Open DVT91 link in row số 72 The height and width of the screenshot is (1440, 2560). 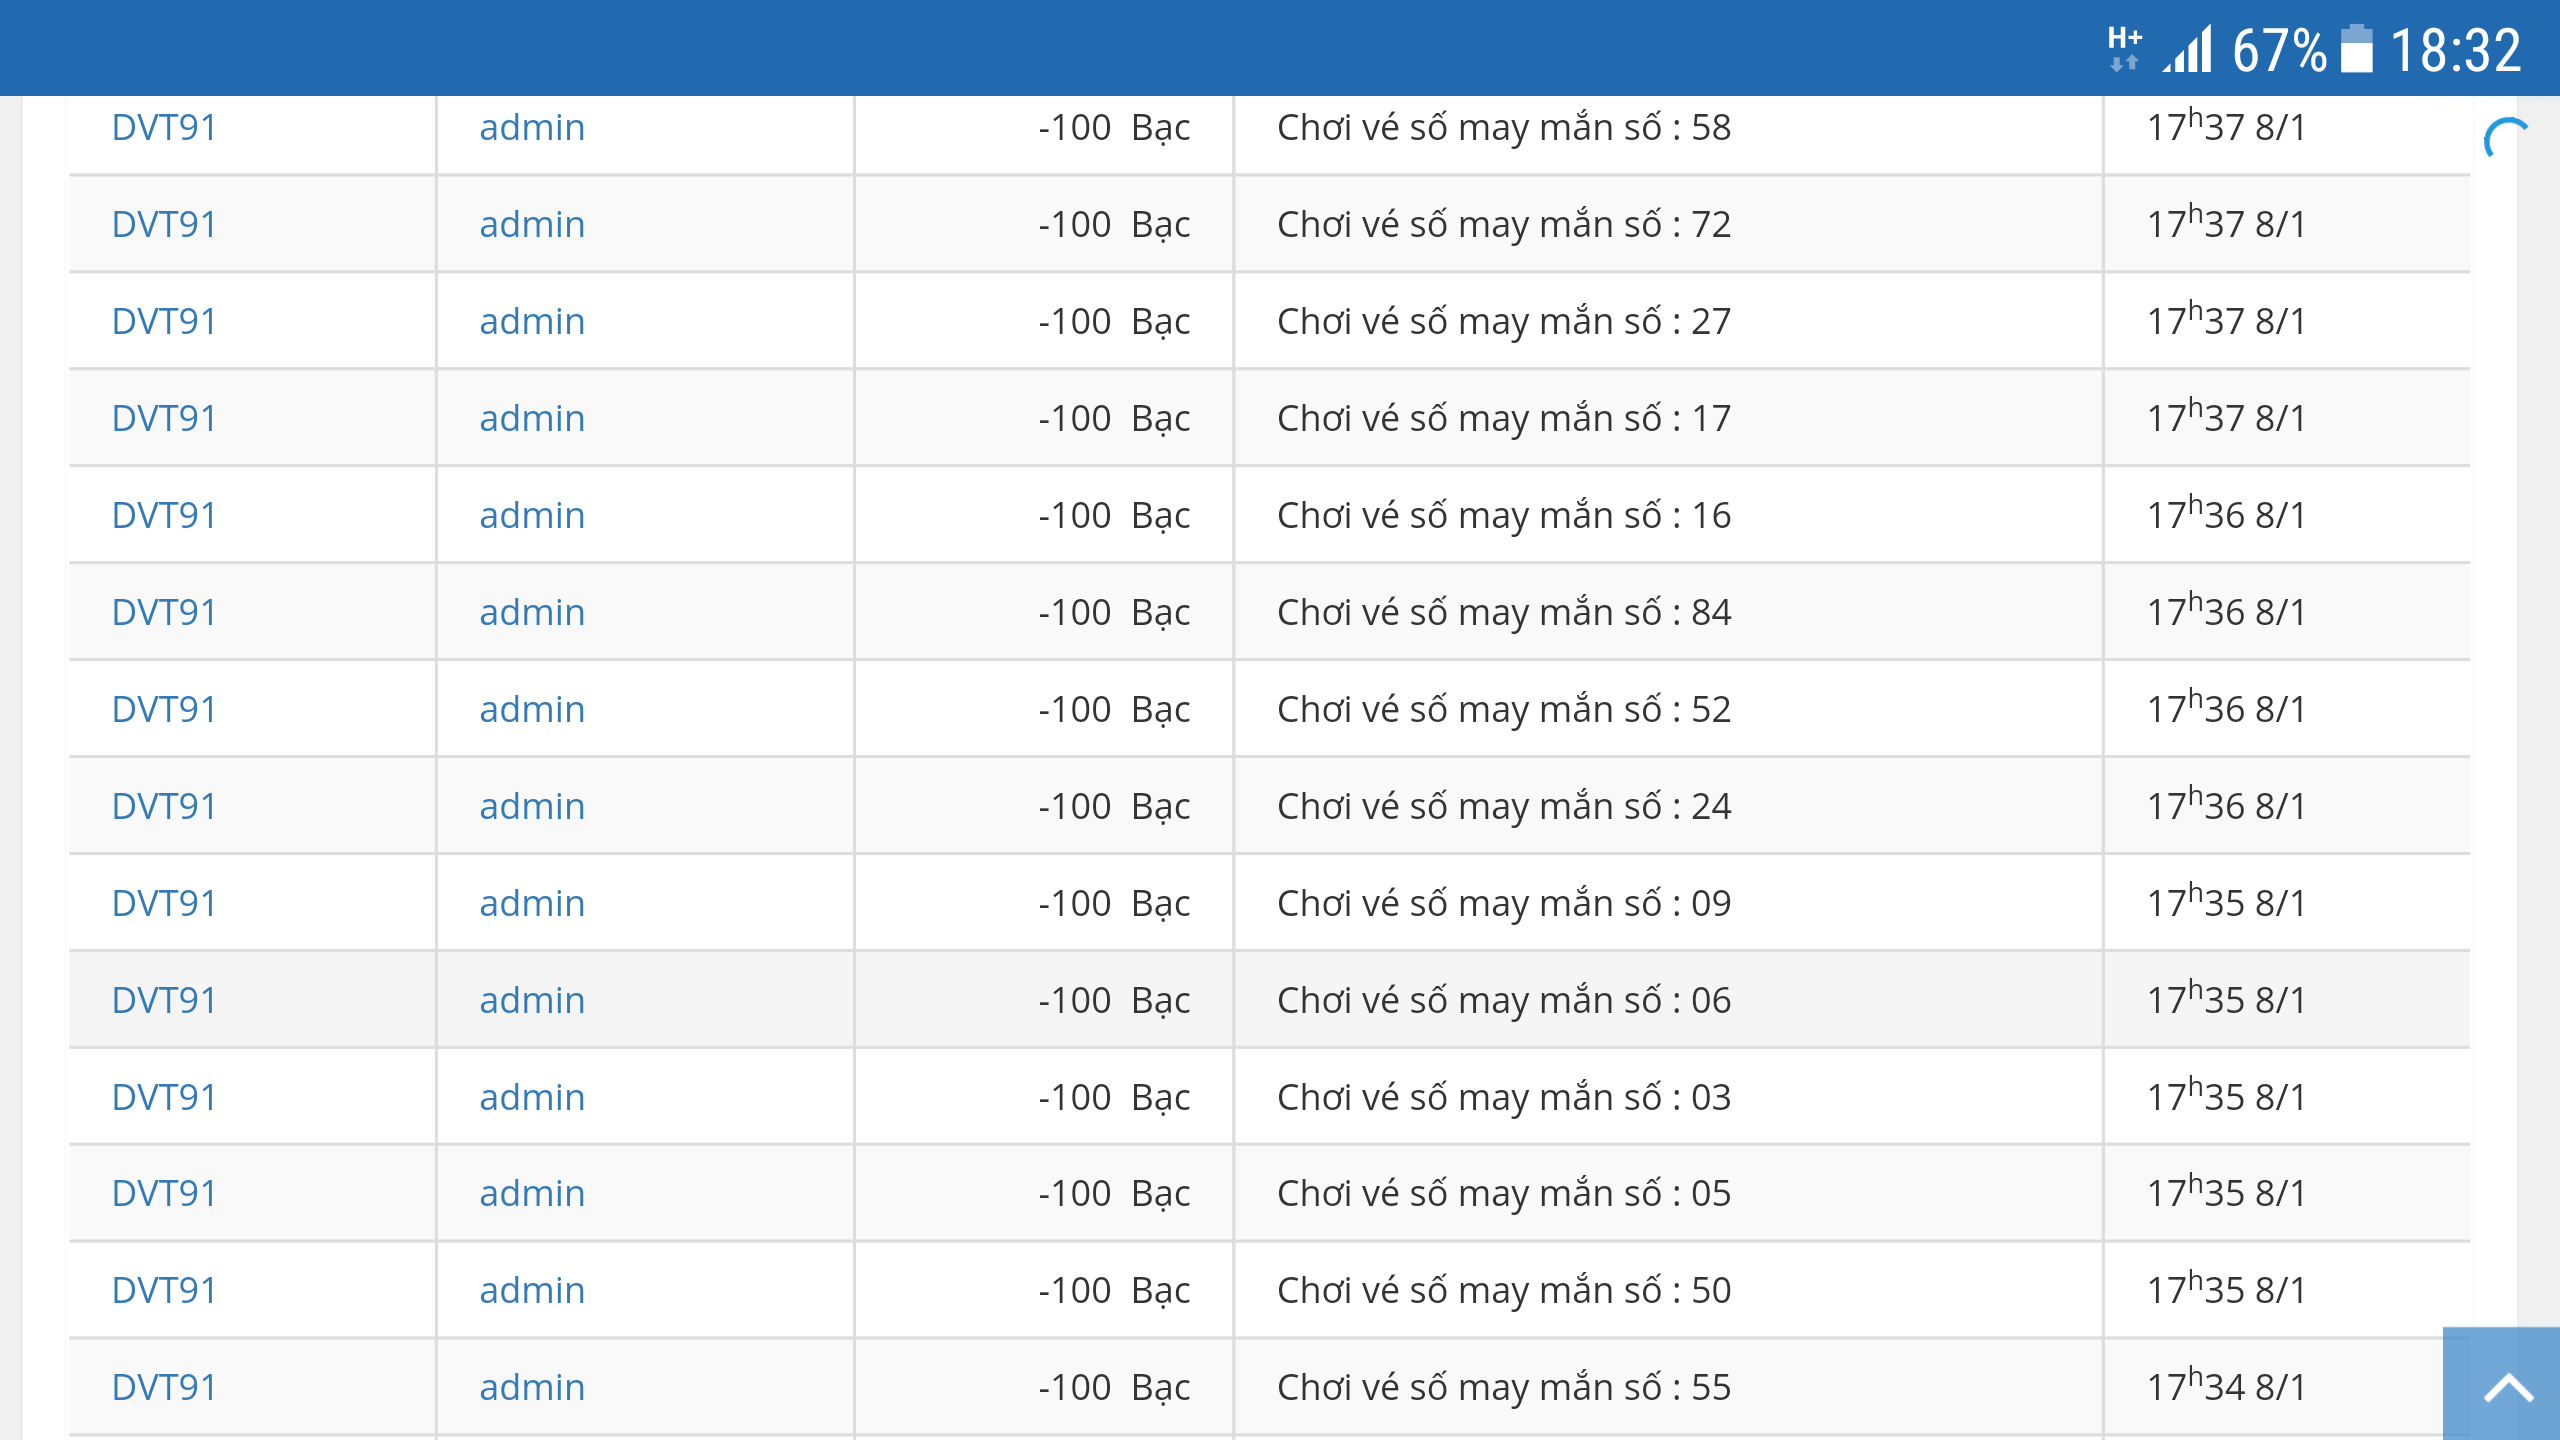(x=164, y=225)
